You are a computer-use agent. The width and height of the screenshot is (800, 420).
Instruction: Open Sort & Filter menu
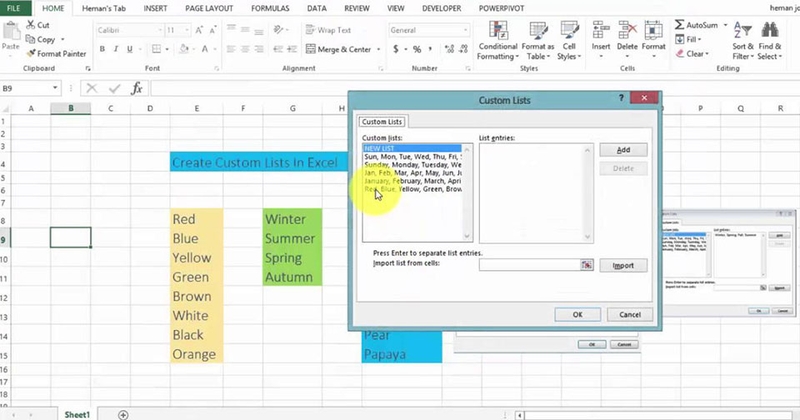point(742,41)
